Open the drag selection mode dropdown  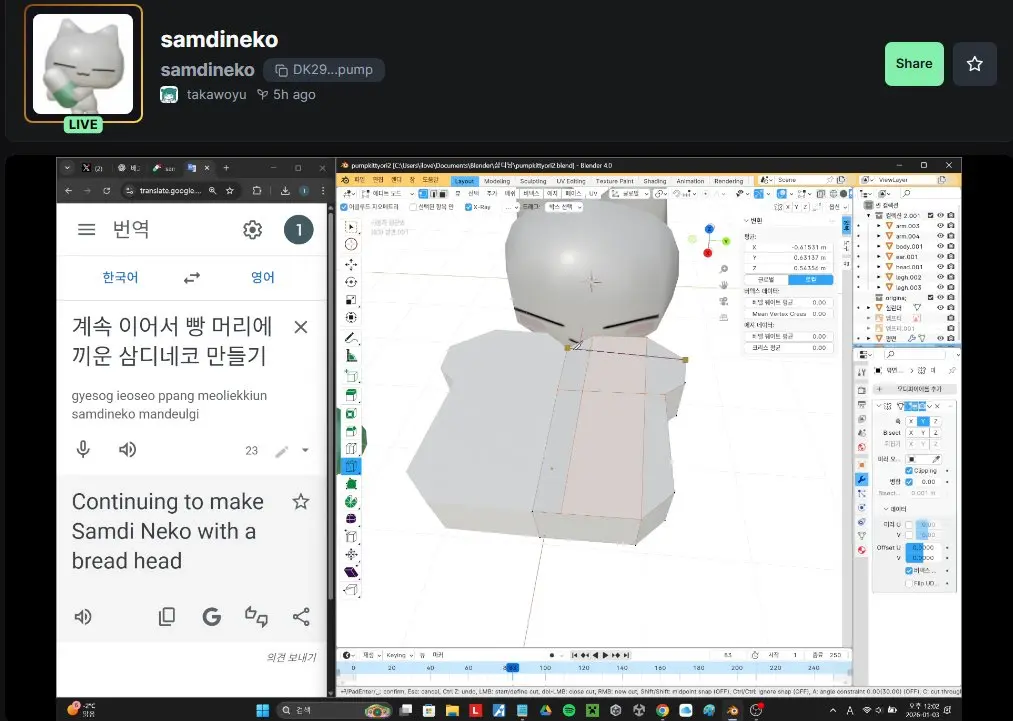point(563,207)
